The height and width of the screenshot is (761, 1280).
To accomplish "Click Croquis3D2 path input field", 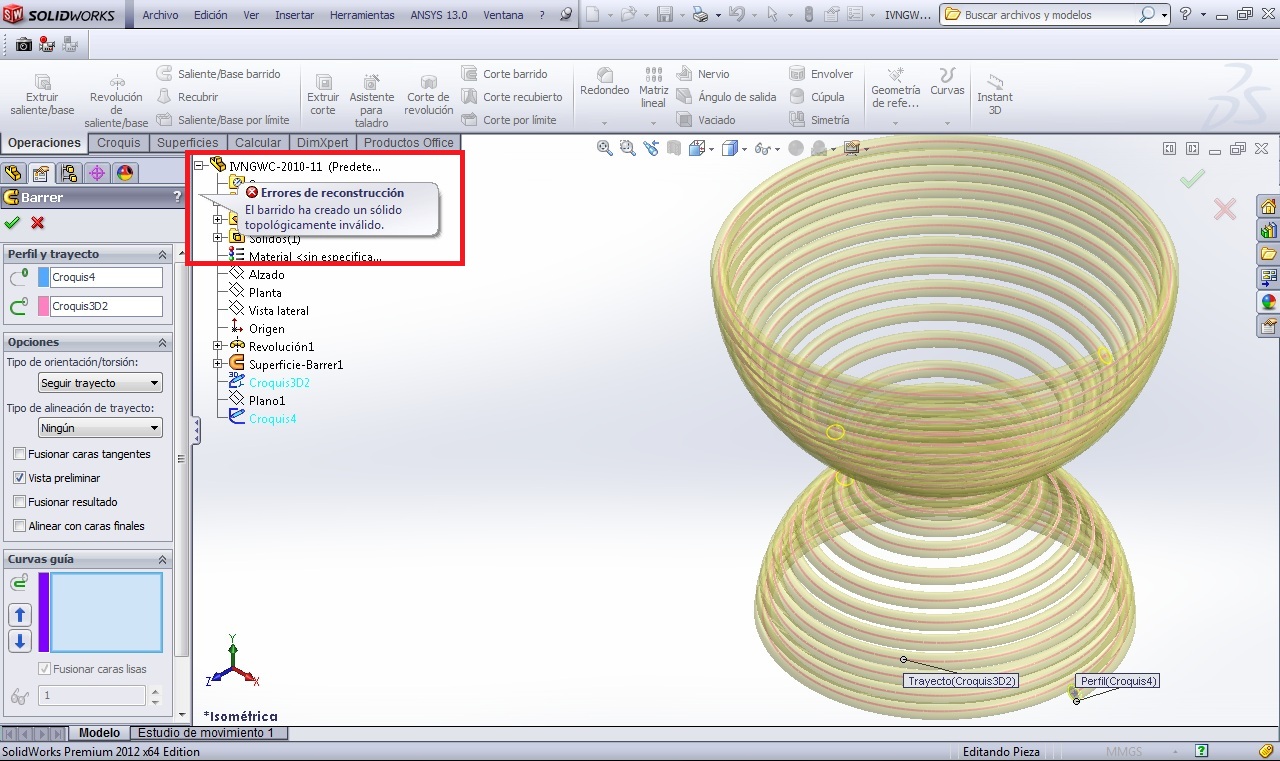I will coord(106,306).
